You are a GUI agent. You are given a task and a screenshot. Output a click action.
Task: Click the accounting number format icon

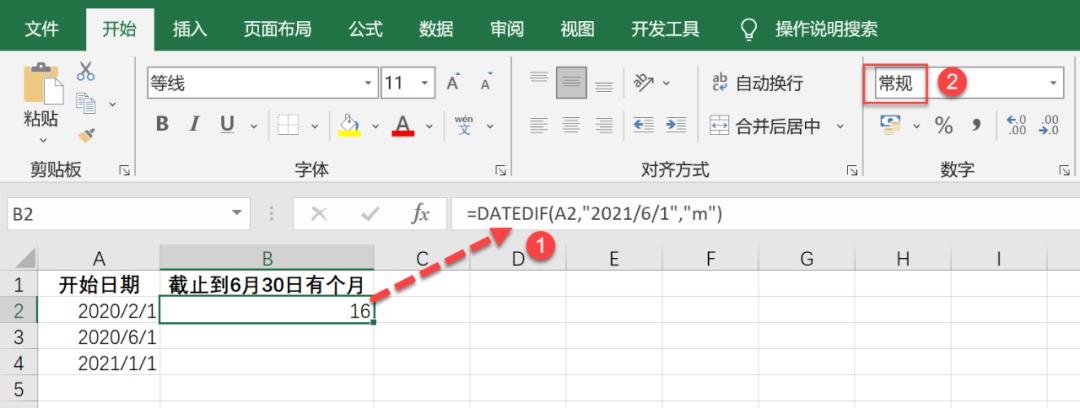tap(891, 125)
